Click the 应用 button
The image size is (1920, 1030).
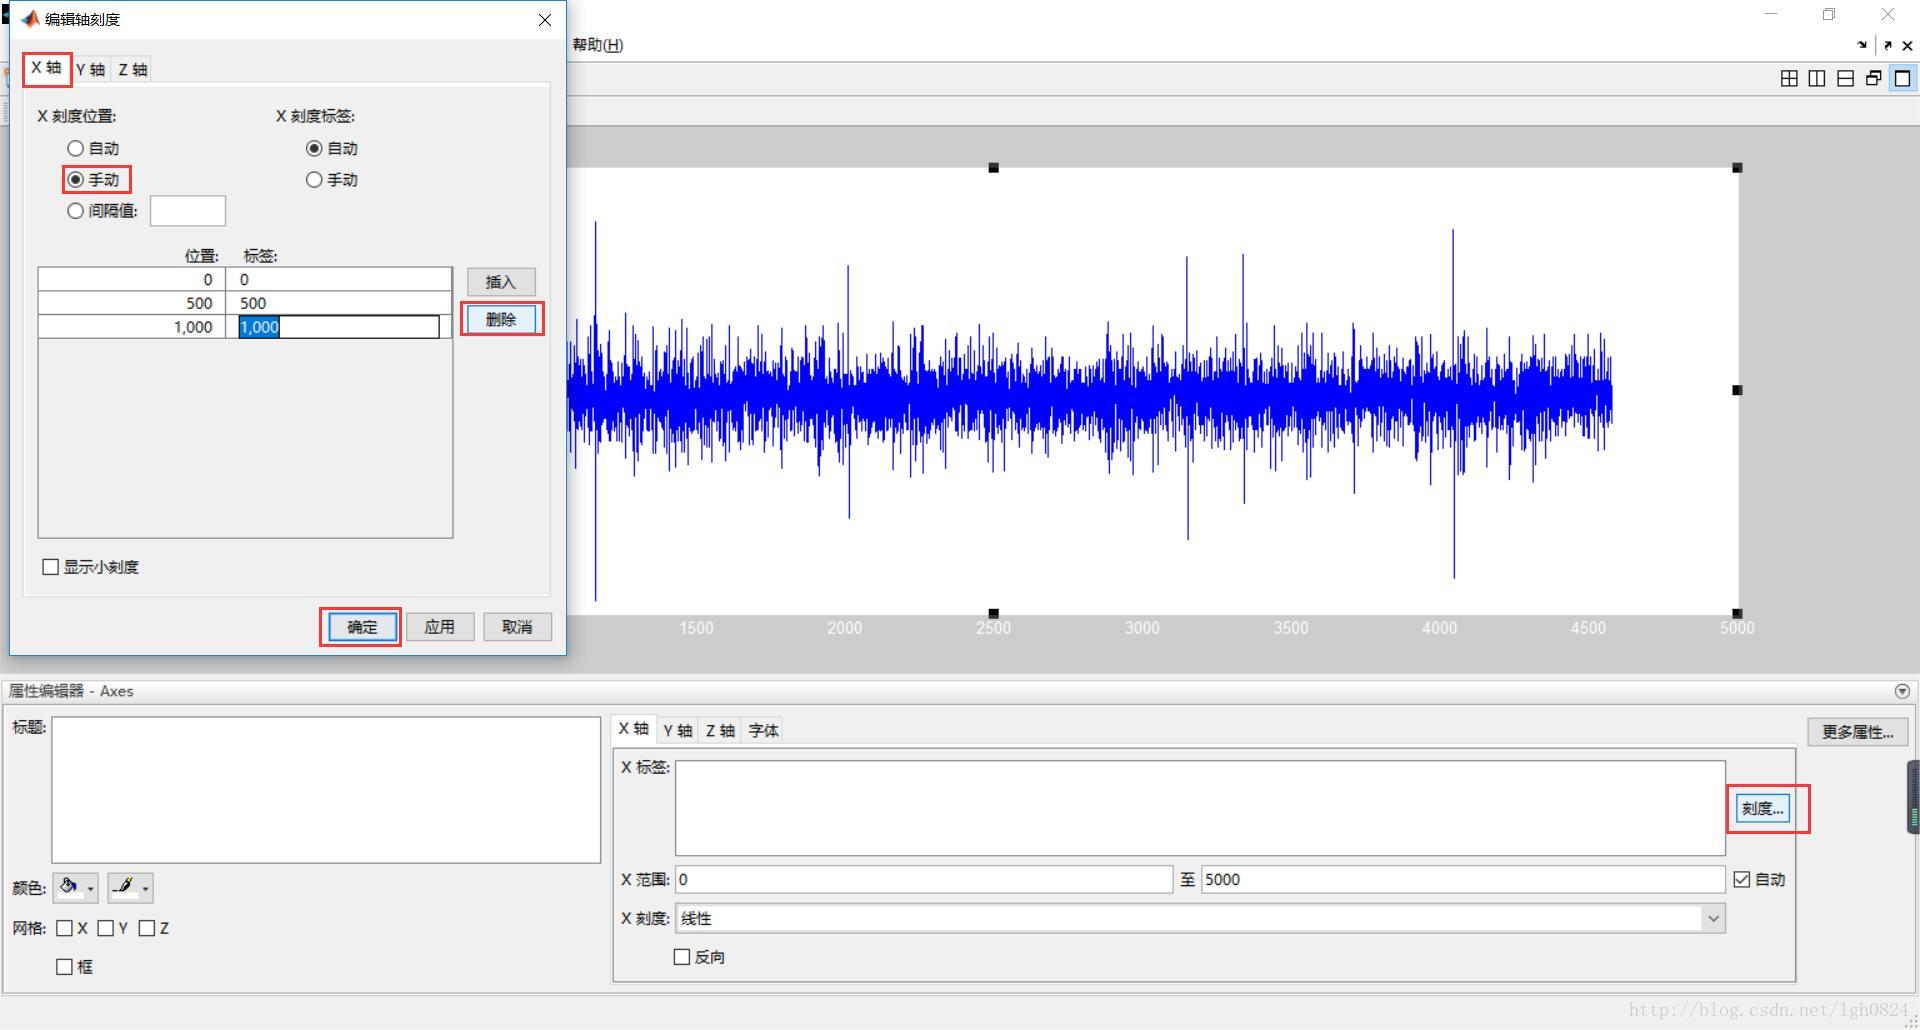point(440,627)
